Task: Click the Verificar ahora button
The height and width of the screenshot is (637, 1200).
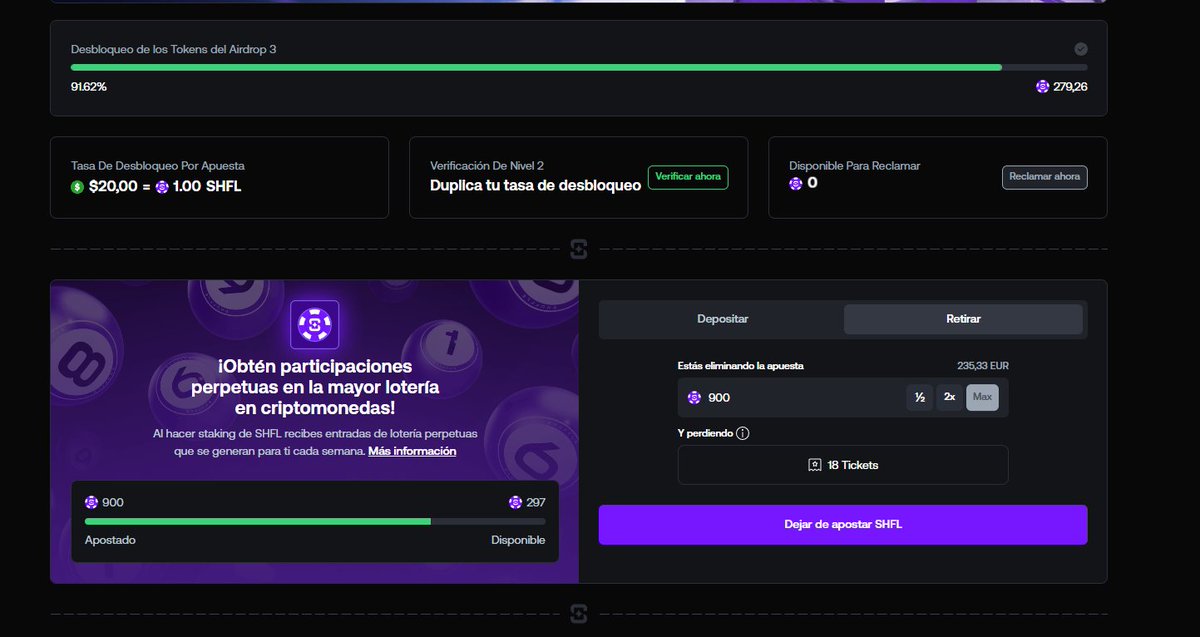Action: 688,177
